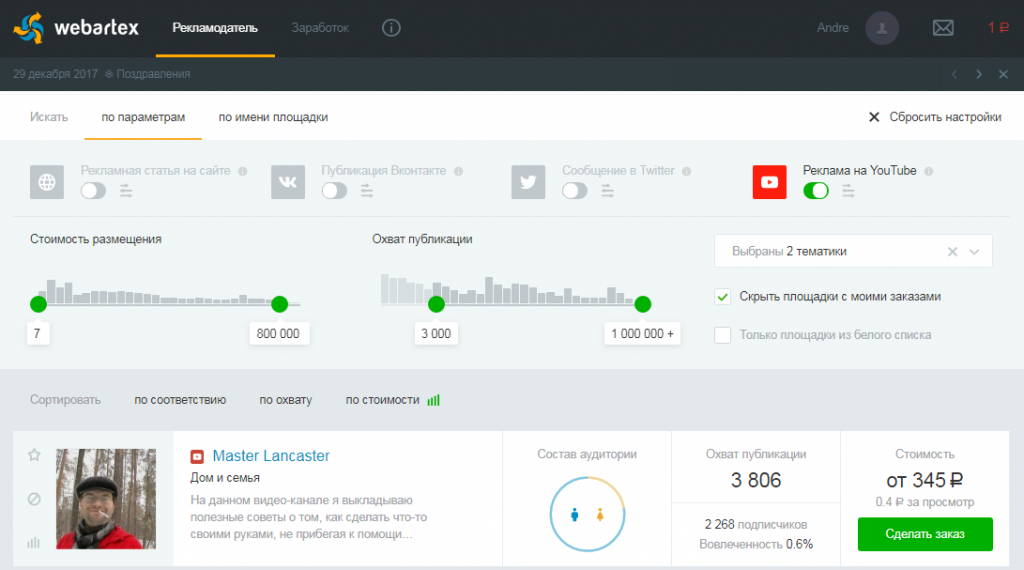
Task: Add Master Lancaster to favorites star
Action: coord(35,454)
